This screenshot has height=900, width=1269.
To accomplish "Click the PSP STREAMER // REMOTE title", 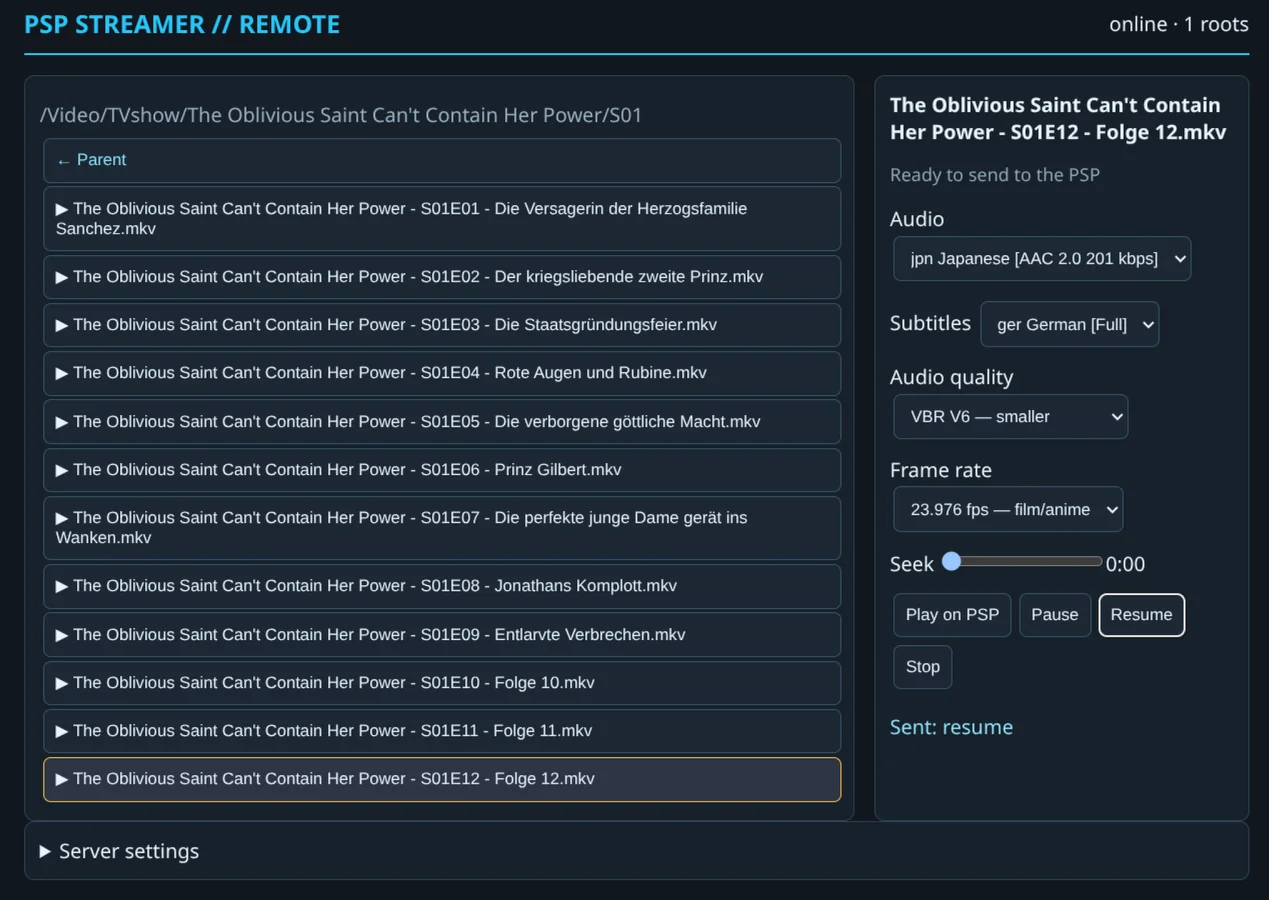I will (182, 25).
